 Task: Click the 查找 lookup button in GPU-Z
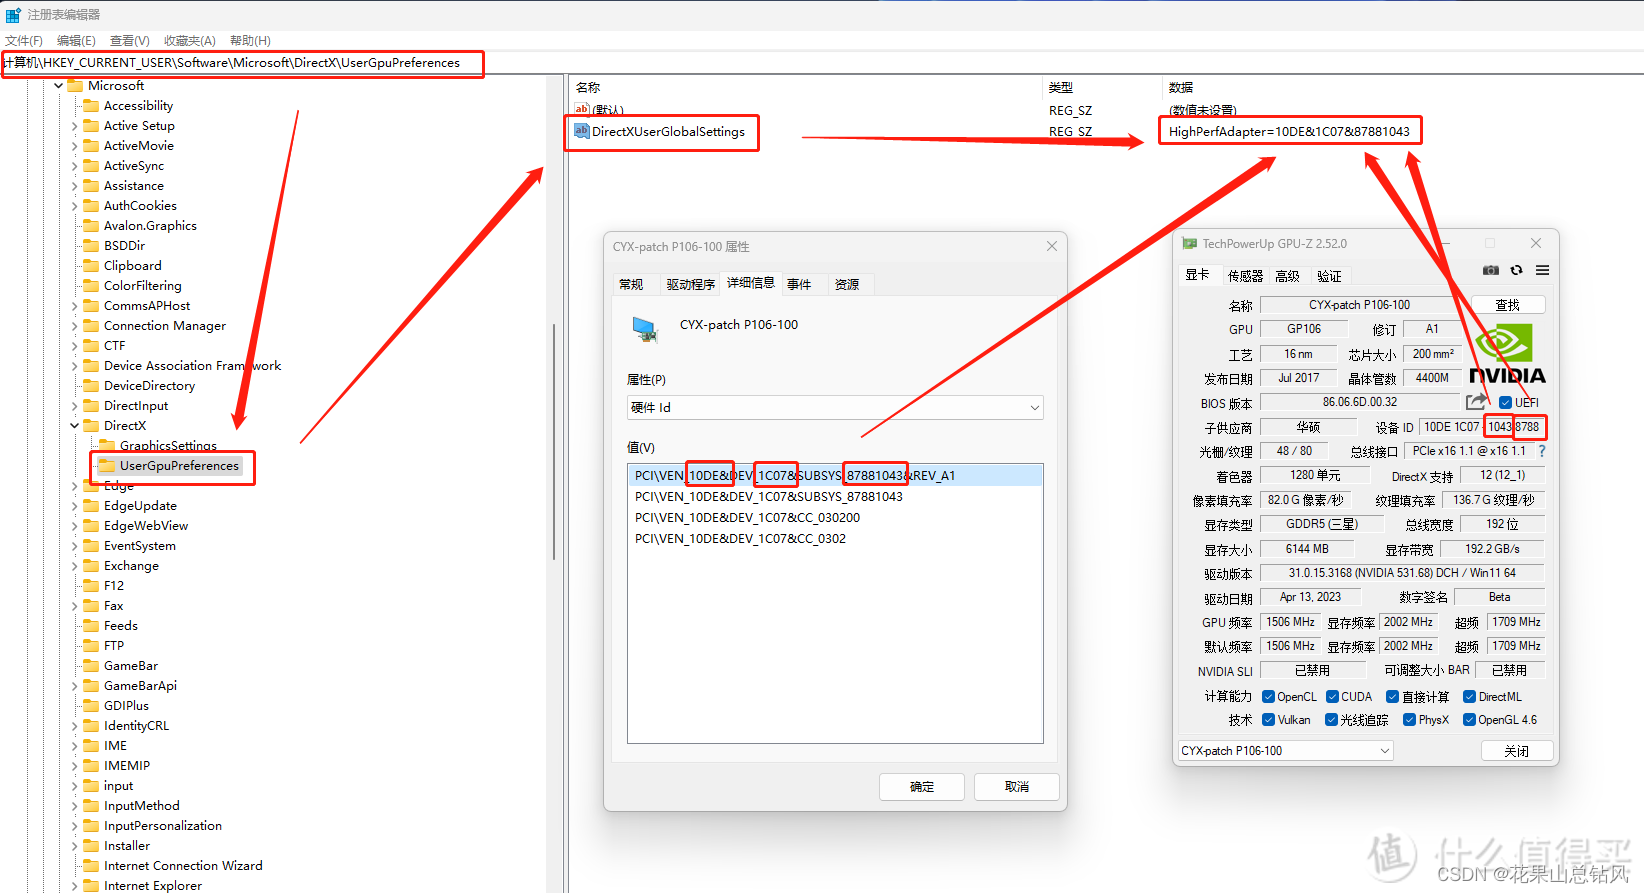[x=1508, y=304]
